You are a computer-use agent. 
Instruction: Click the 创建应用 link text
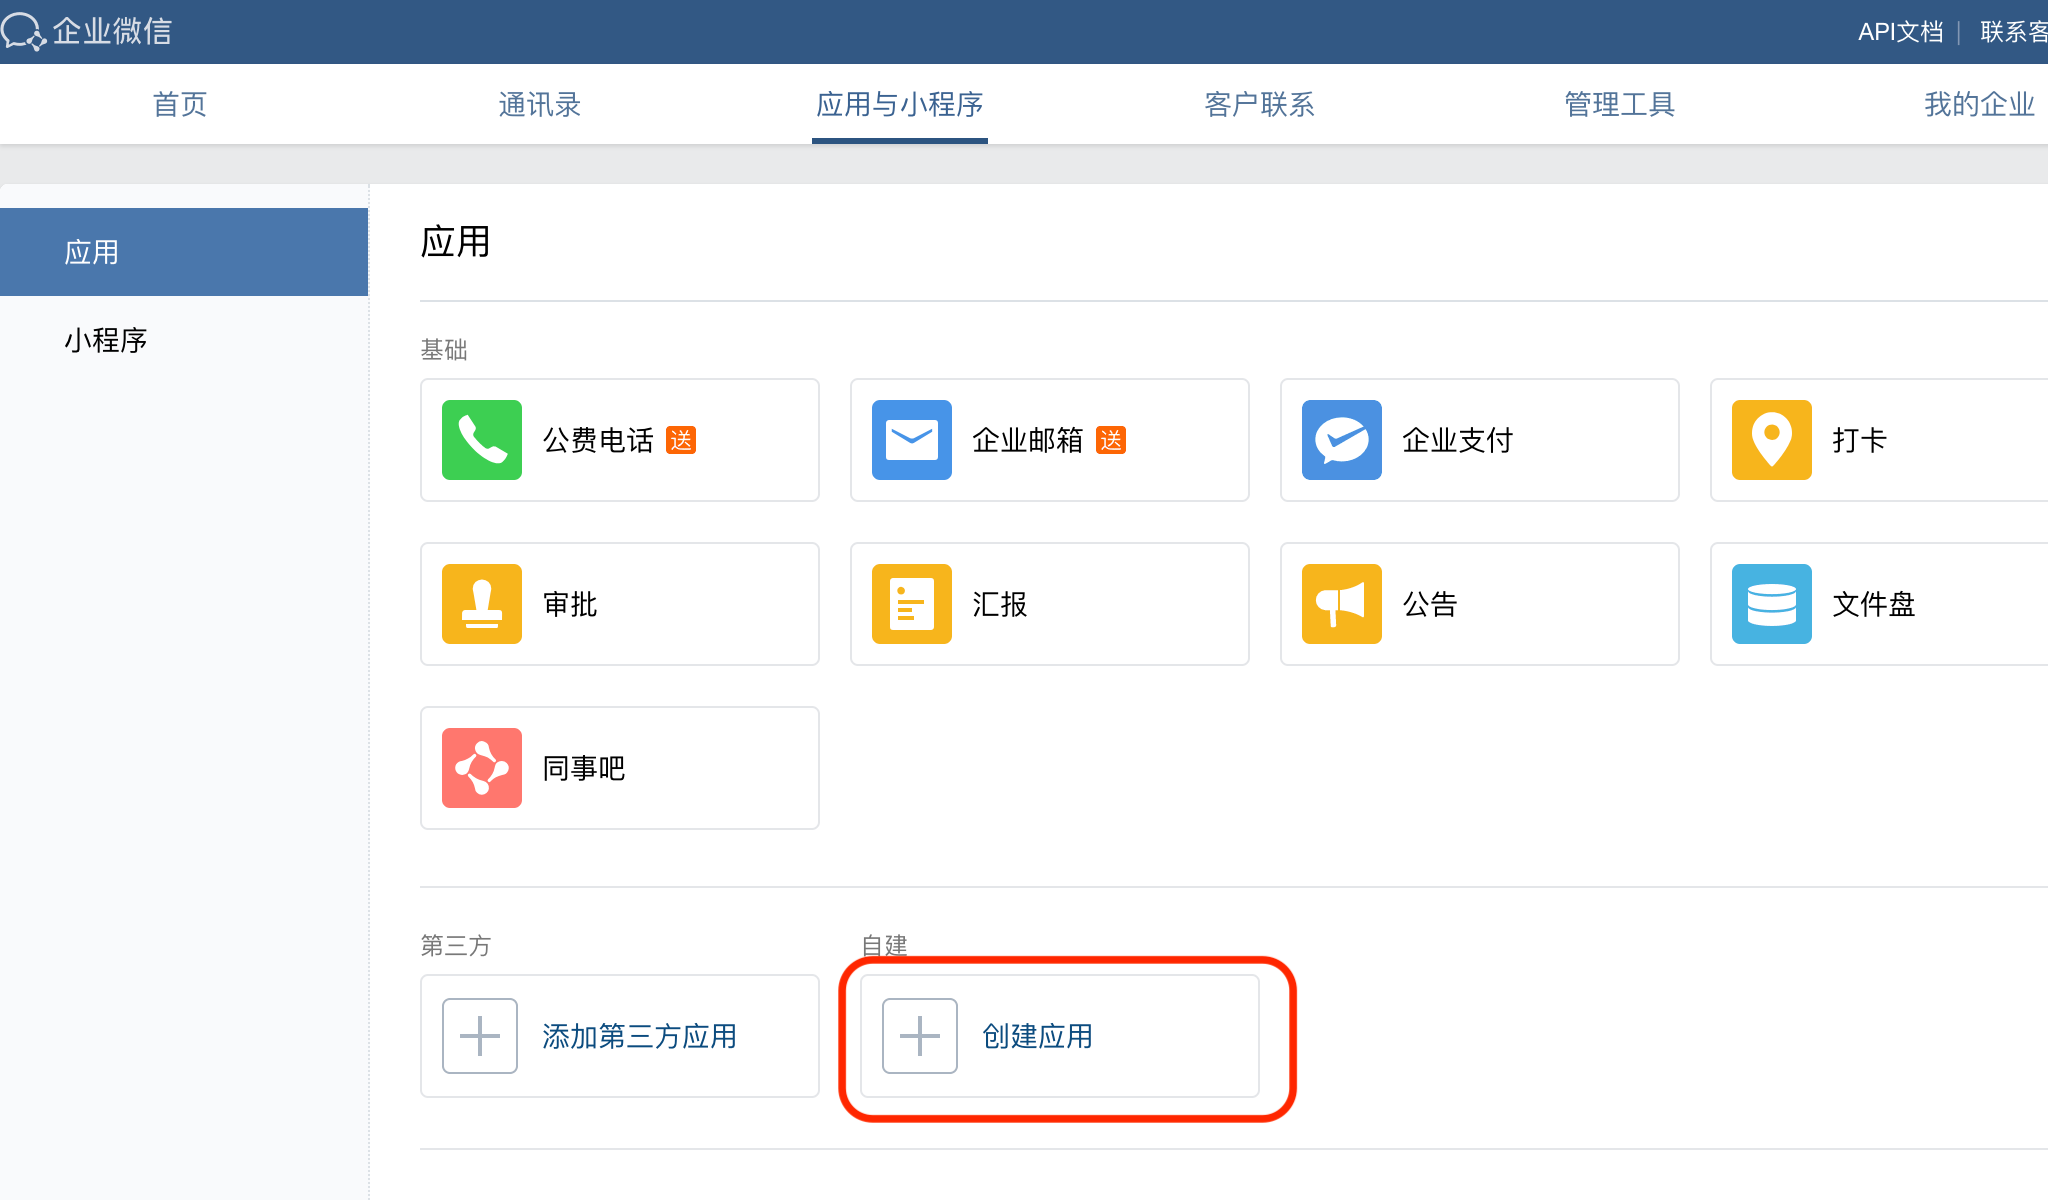(x=1038, y=1036)
